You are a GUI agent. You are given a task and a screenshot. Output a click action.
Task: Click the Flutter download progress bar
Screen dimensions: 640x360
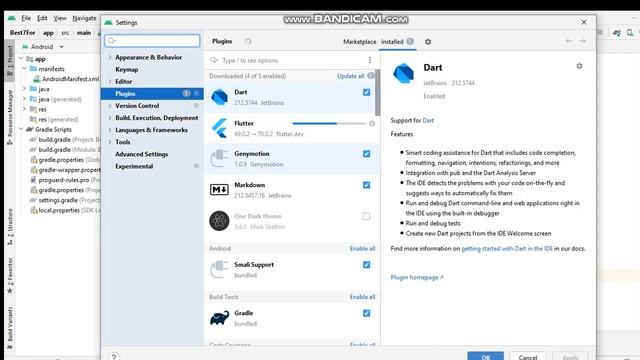click(329, 123)
